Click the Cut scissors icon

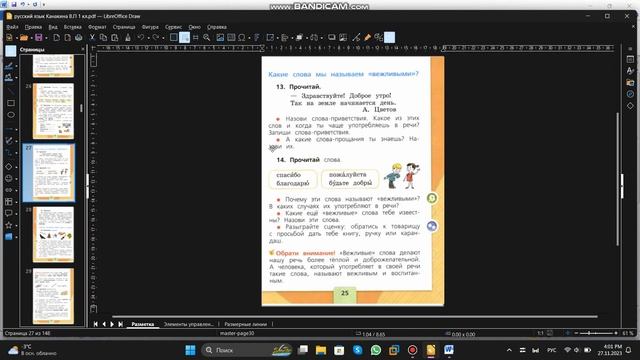point(92,38)
